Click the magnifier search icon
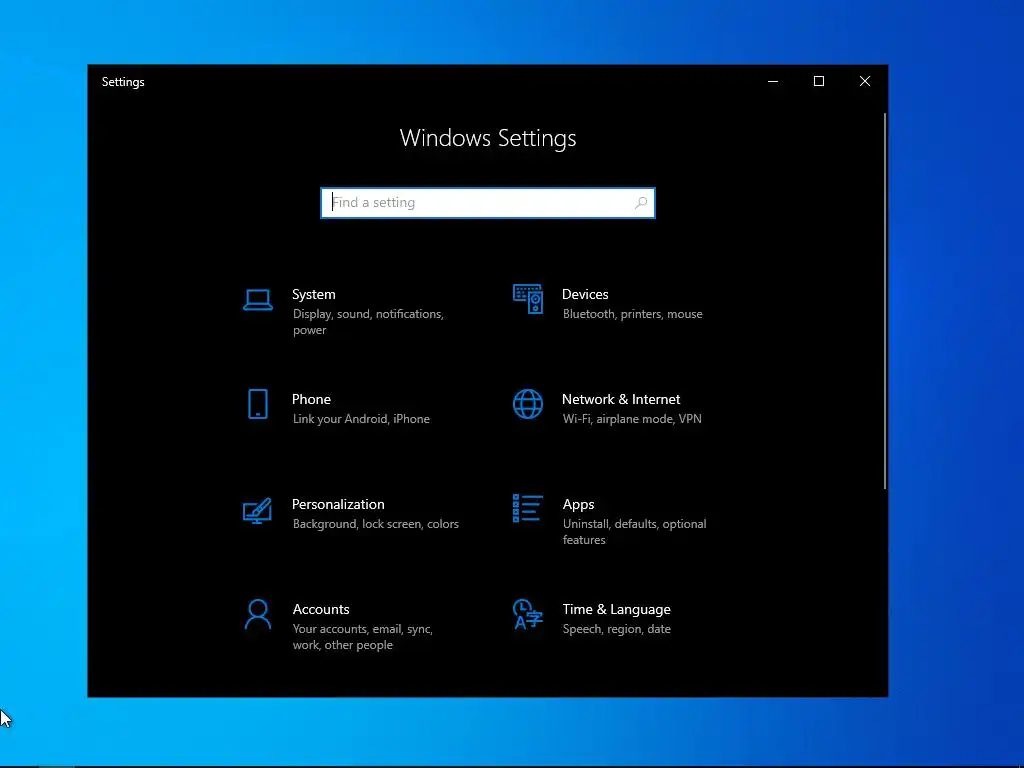Screen dimensions: 1024x768 coord(641,203)
